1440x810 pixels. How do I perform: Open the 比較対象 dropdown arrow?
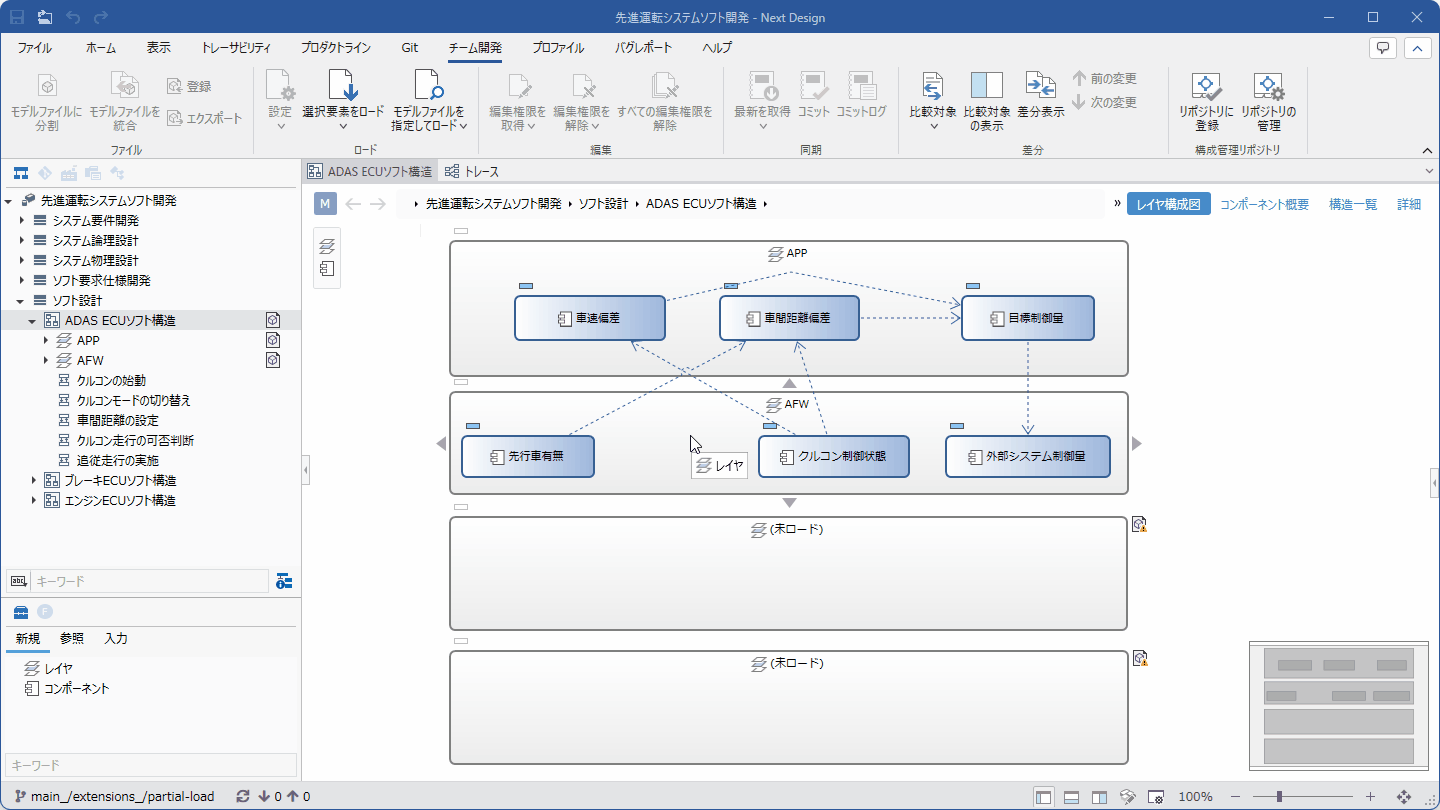[933, 126]
